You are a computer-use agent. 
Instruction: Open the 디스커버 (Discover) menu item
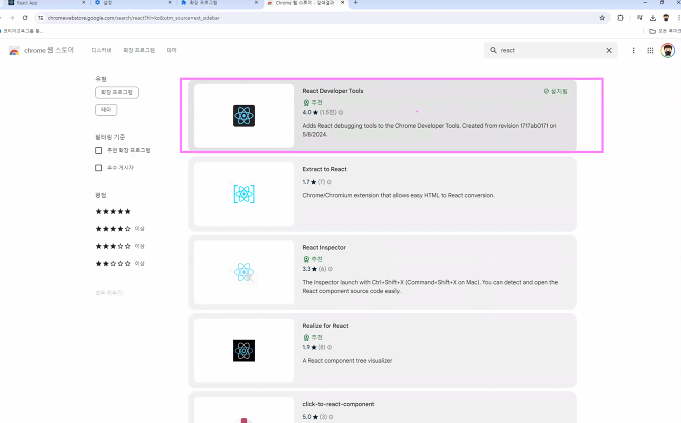(101, 50)
